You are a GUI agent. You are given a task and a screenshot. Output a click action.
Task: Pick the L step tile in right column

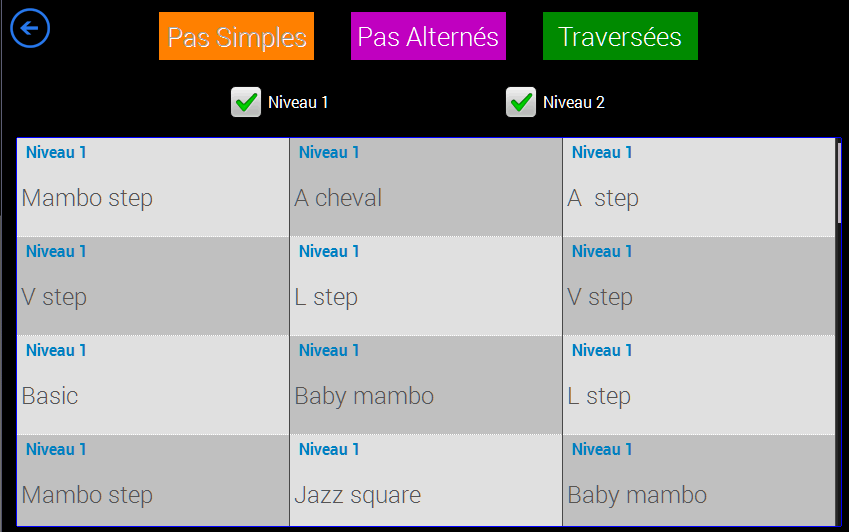pos(698,385)
